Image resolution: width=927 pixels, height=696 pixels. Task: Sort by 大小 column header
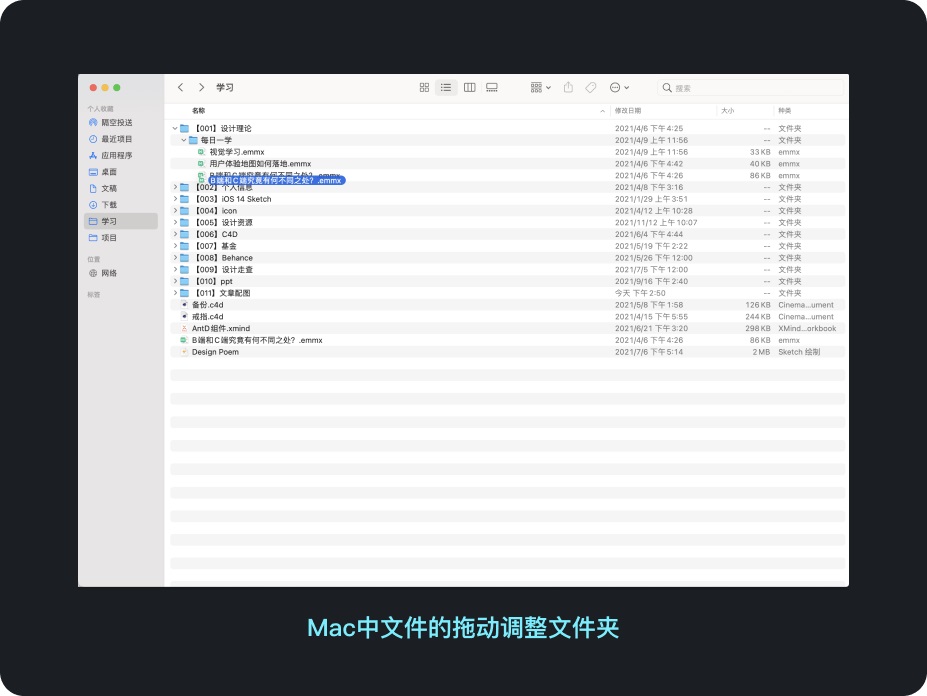point(726,110)
